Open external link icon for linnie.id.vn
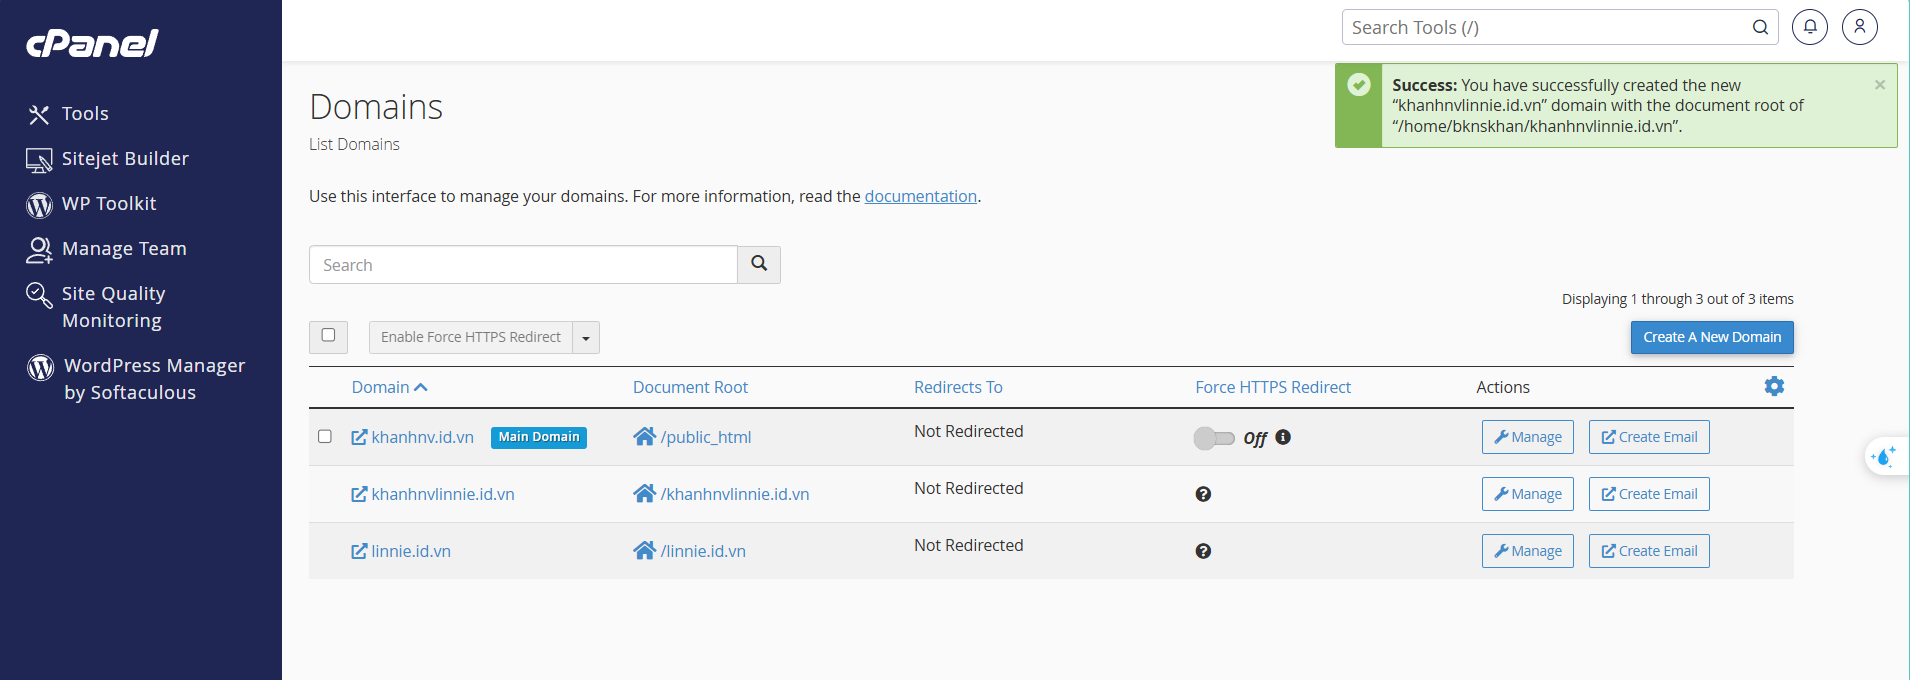The width and height of the screenshot is (1910, 680). (359, 551)
